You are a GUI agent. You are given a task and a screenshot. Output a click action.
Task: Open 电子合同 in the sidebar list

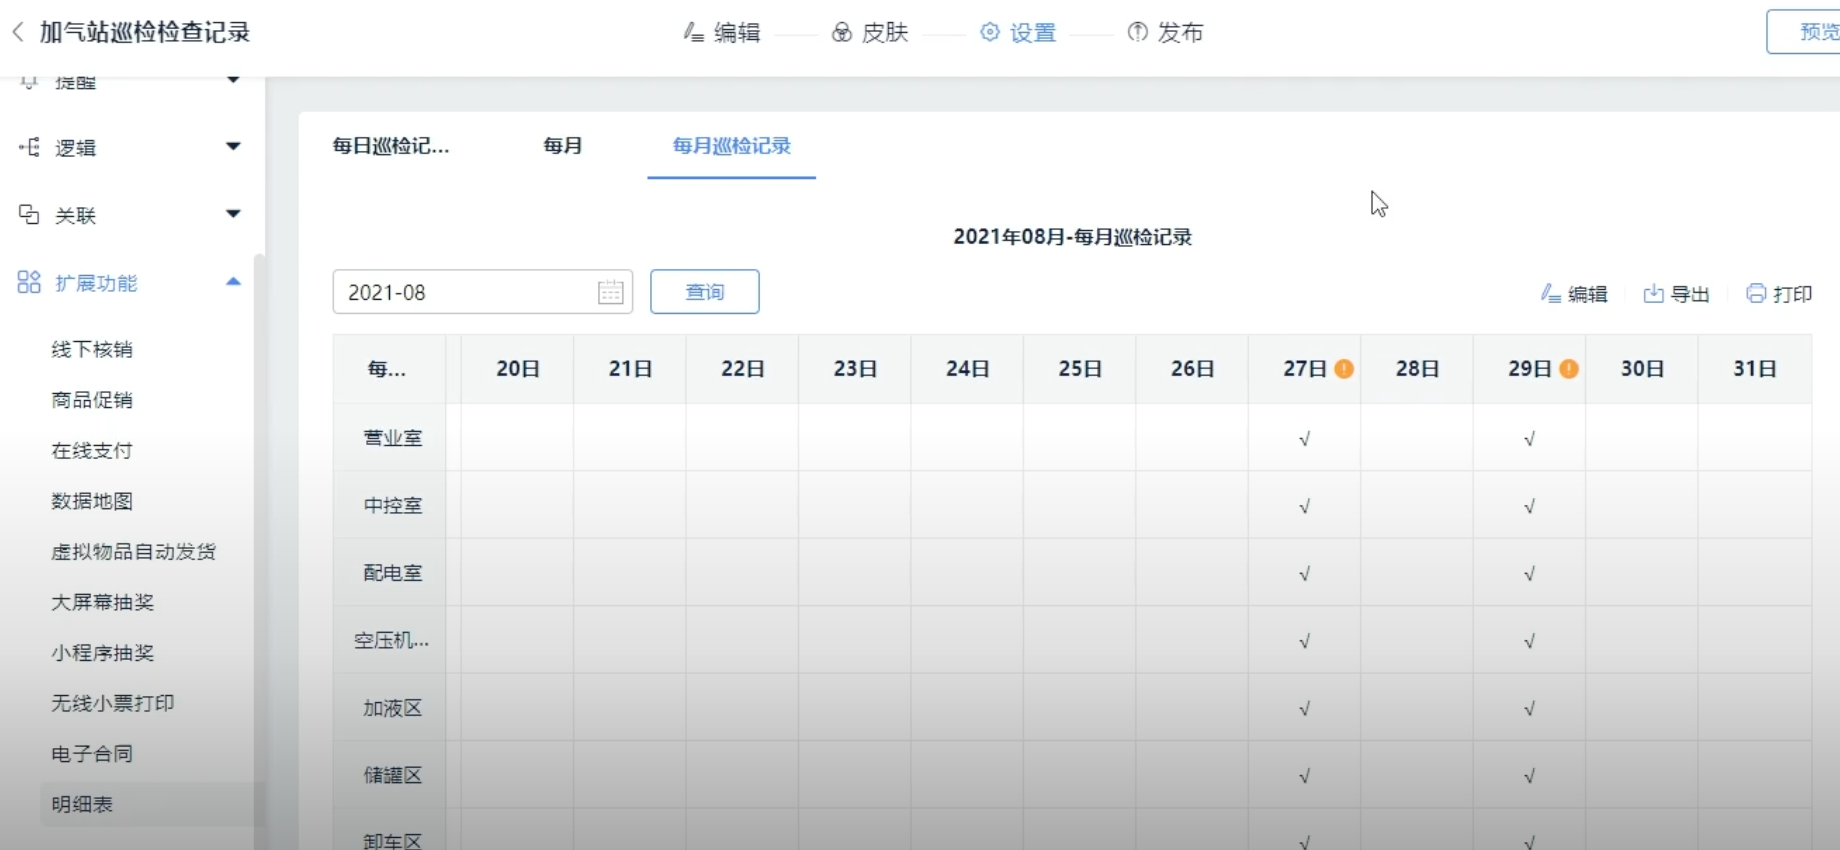tap(92, 754)
